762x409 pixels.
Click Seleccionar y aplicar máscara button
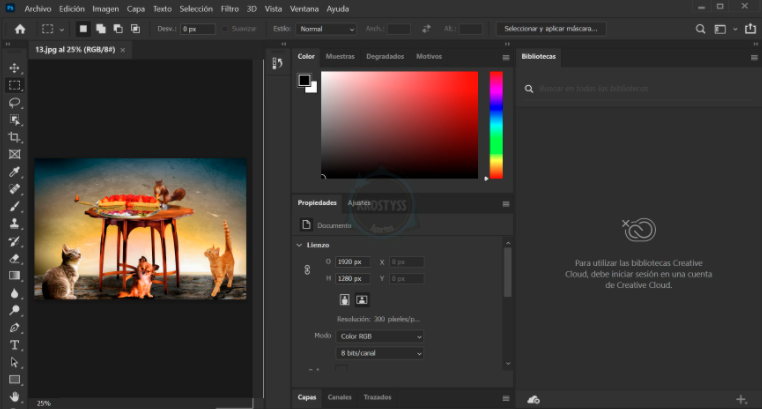click(x=551, y=29)
